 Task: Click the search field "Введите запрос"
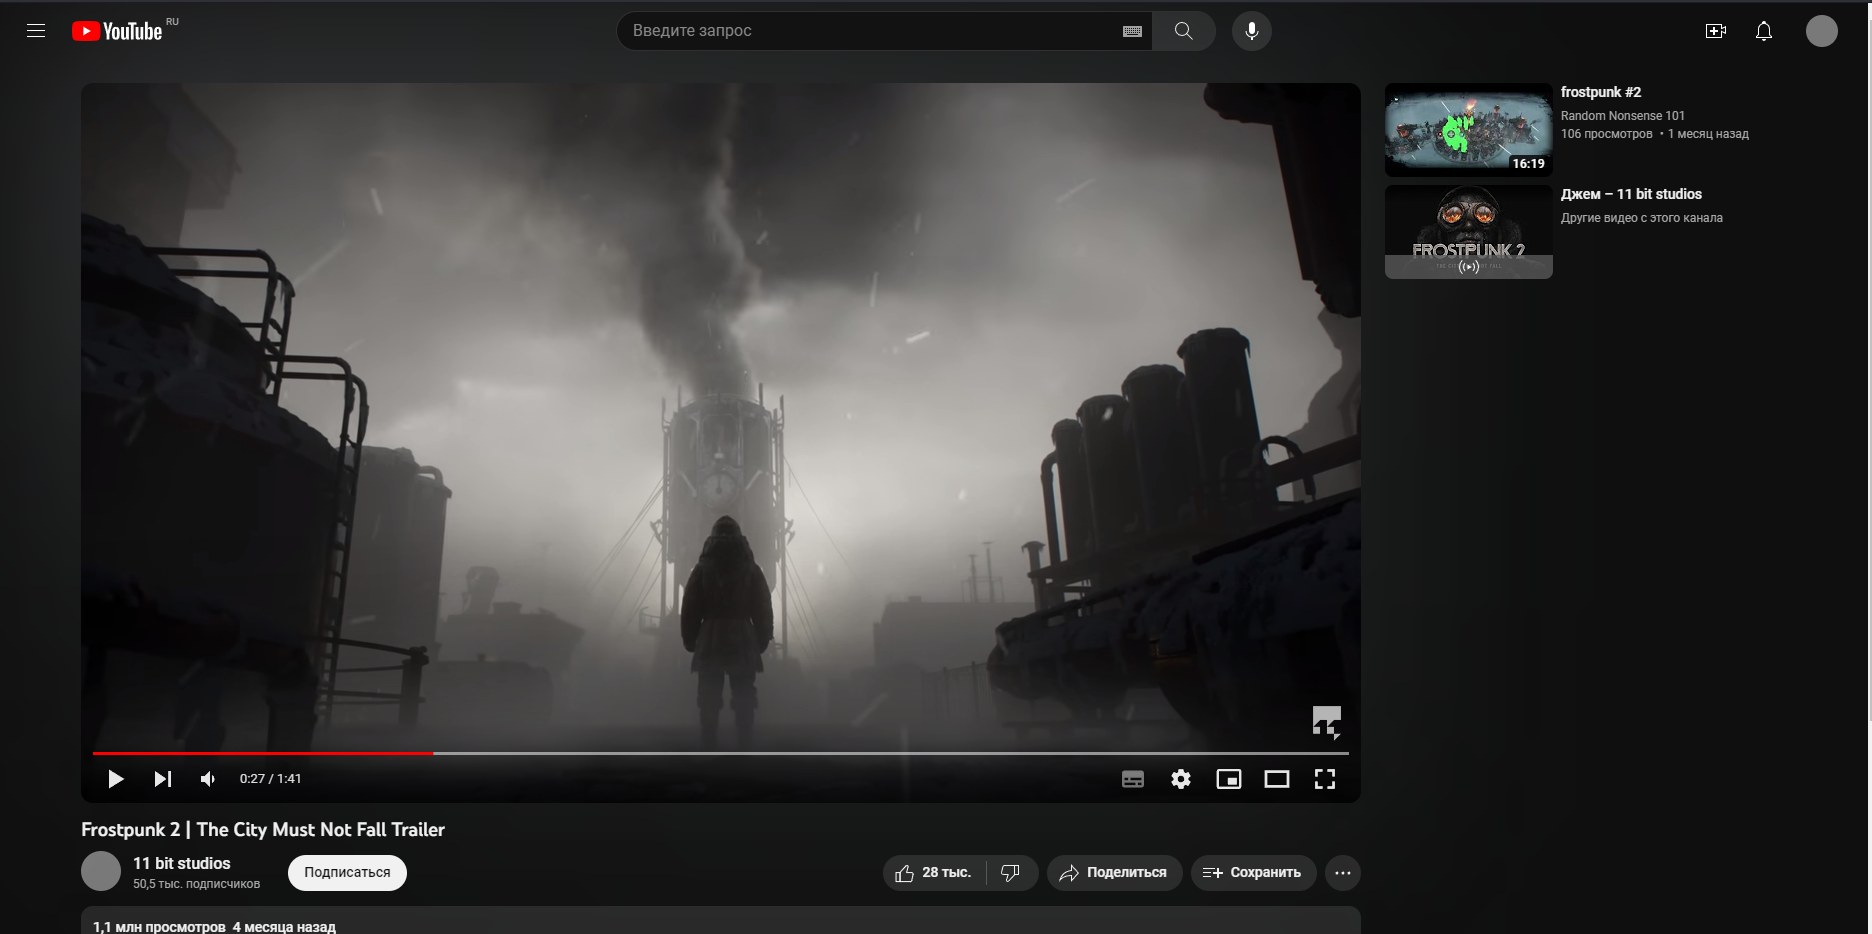click(868, 31)
